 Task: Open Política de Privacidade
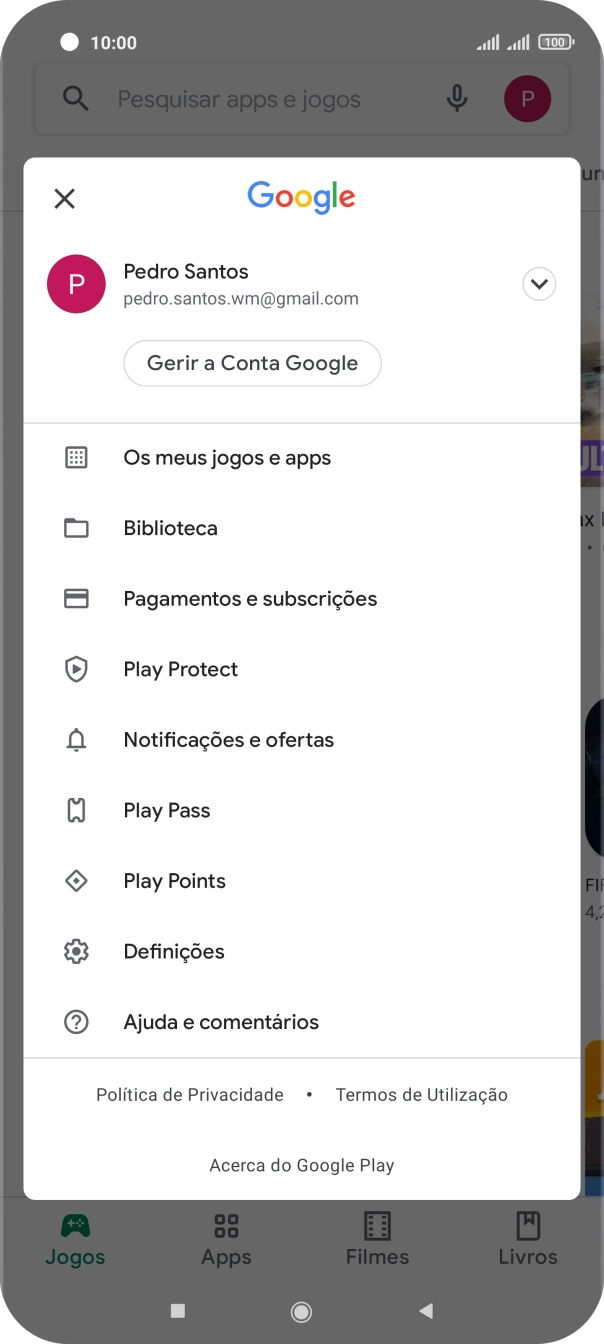(x=189, y=1094)
